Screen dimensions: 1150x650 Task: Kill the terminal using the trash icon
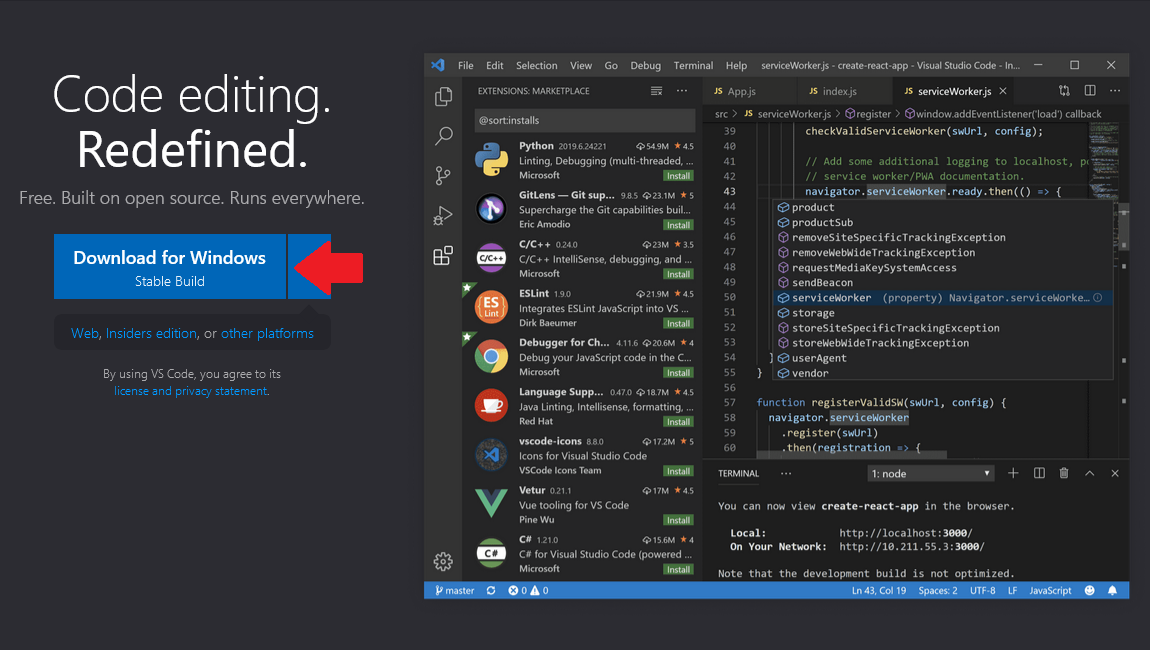click(x=1063, y=472)
